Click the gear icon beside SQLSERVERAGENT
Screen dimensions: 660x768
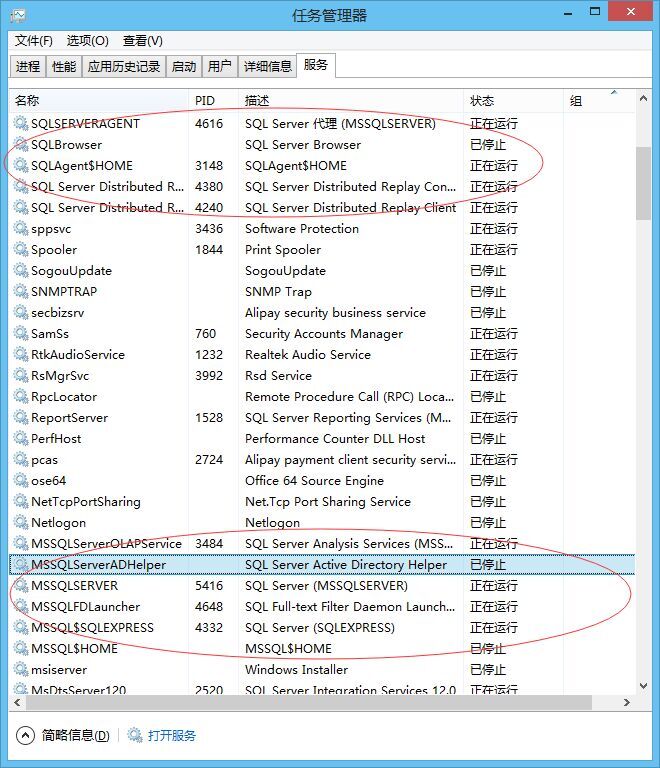coord(21,123)
